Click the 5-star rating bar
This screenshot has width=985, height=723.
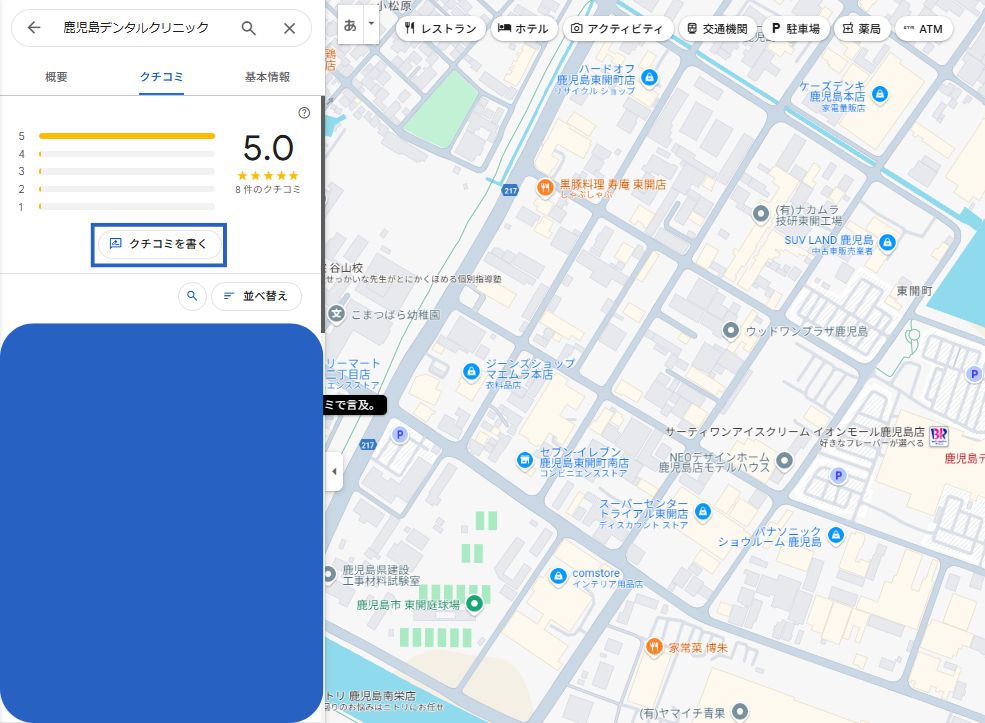tap(126, 136)
